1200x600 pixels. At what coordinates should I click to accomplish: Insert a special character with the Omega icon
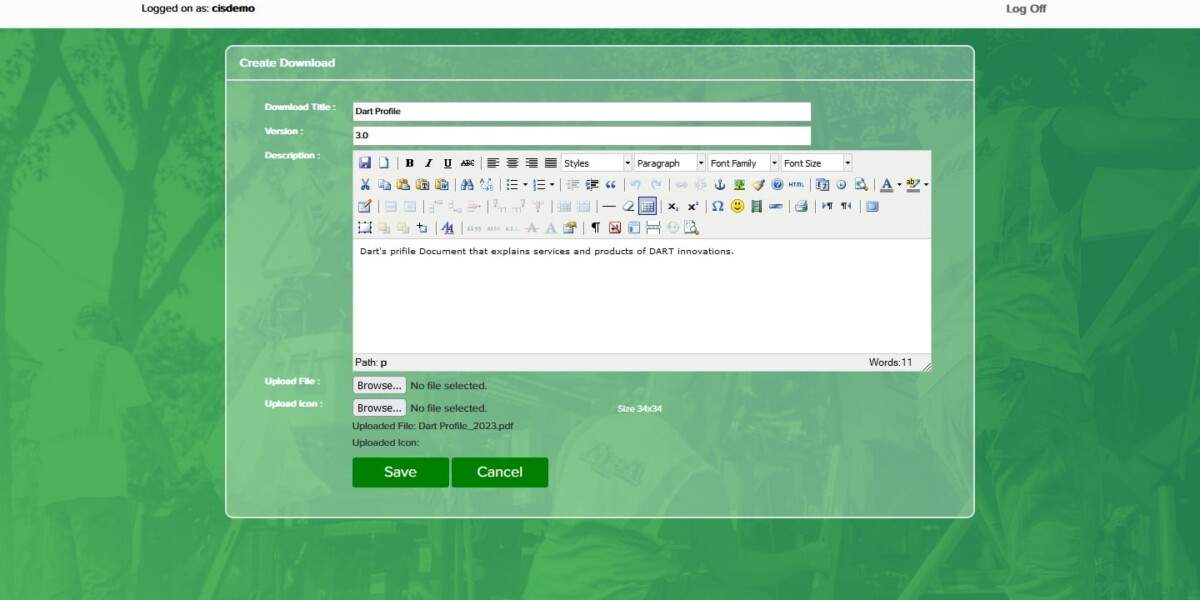point(717,206)
